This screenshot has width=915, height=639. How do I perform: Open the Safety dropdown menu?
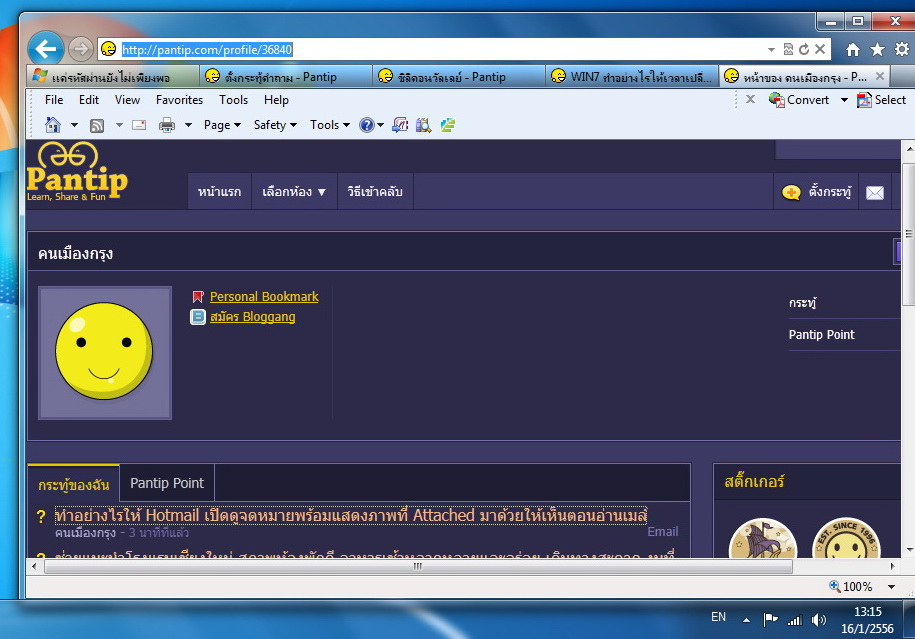(275, 125)
